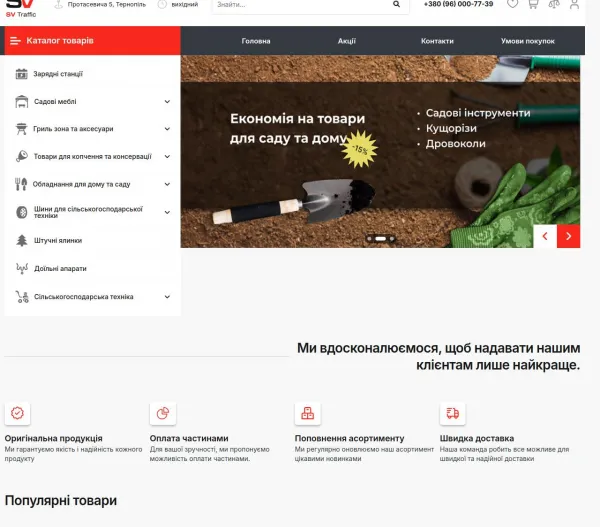
Task: Click the garden tools promo banner
Action: (380, 152)
